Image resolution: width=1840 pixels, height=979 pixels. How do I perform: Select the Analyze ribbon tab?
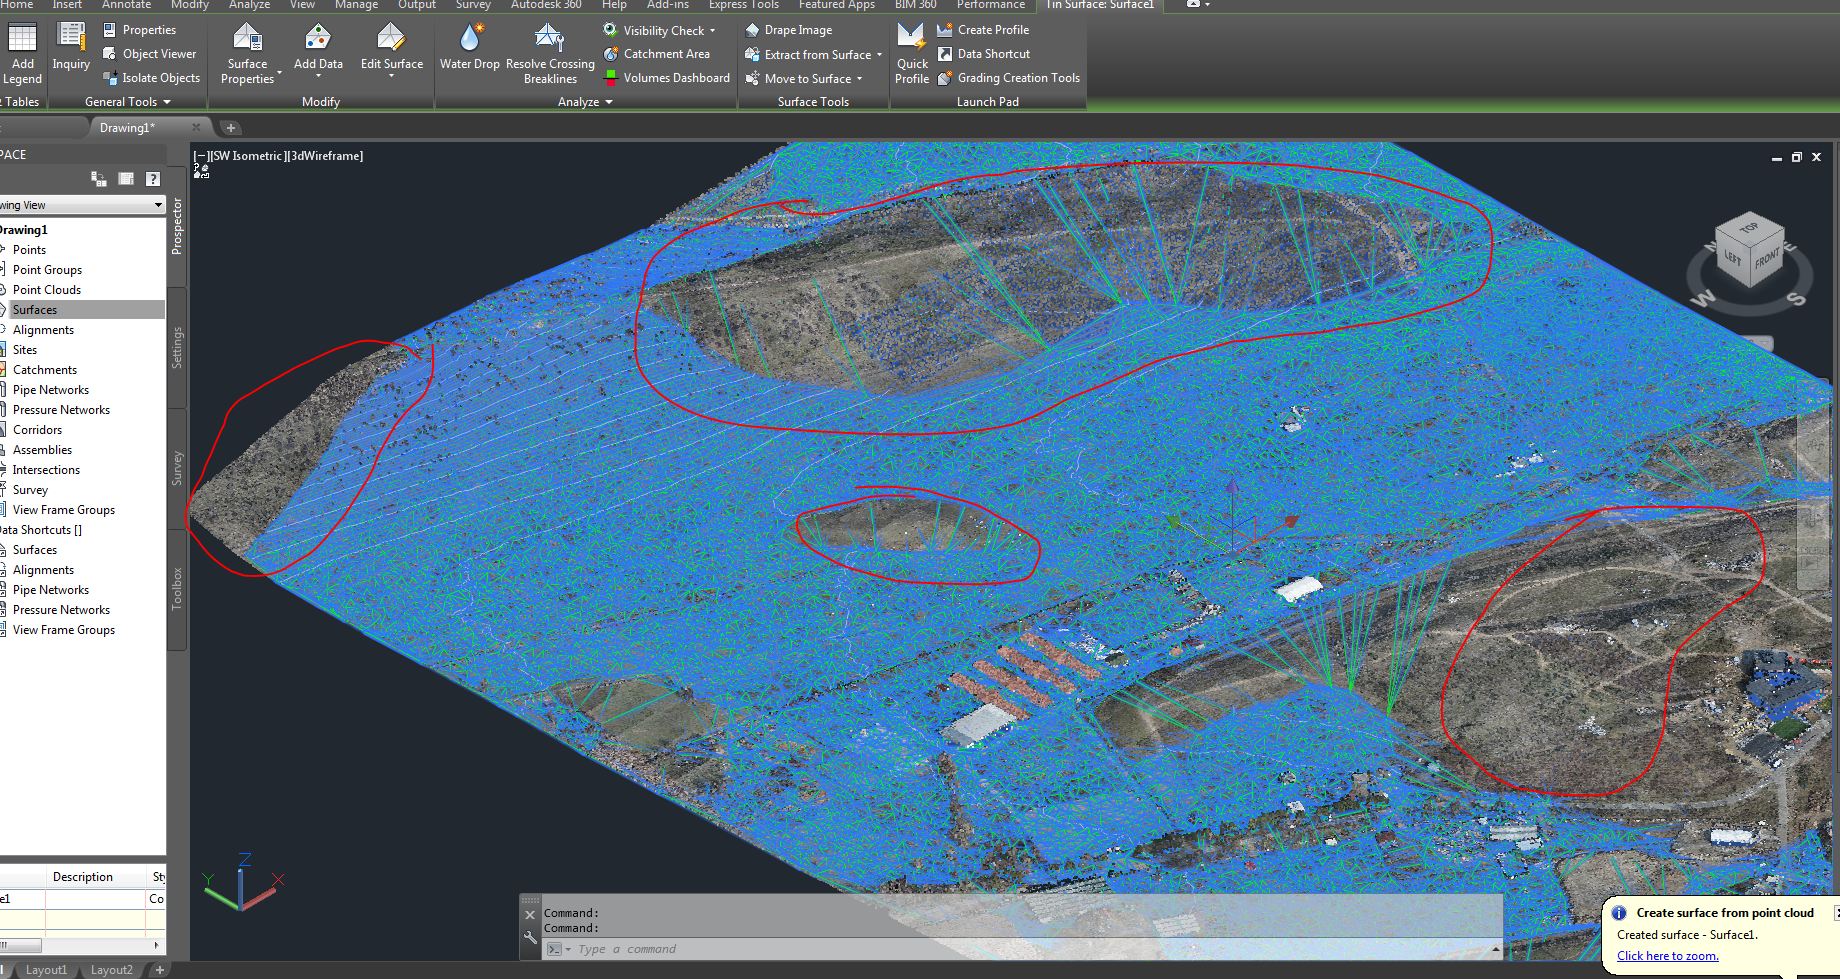249,5
